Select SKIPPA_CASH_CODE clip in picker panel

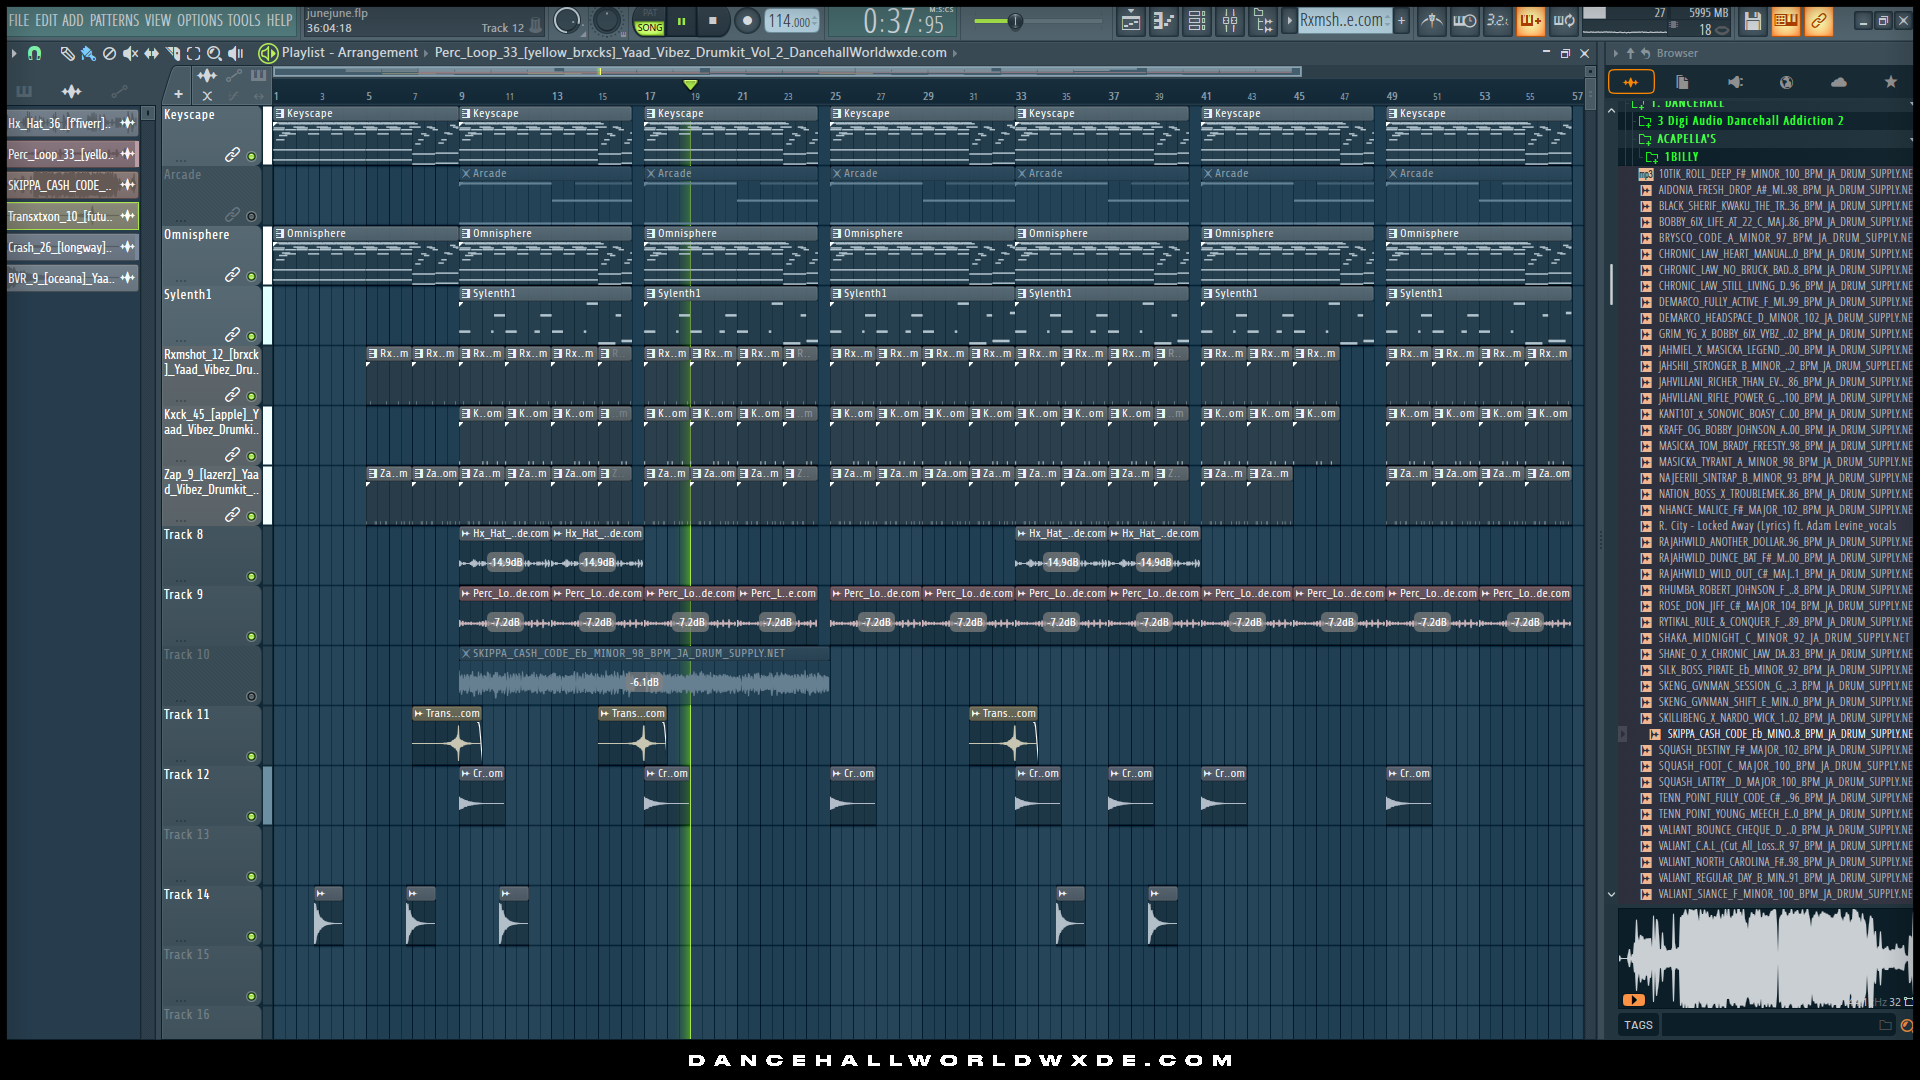tap(60, 185)
